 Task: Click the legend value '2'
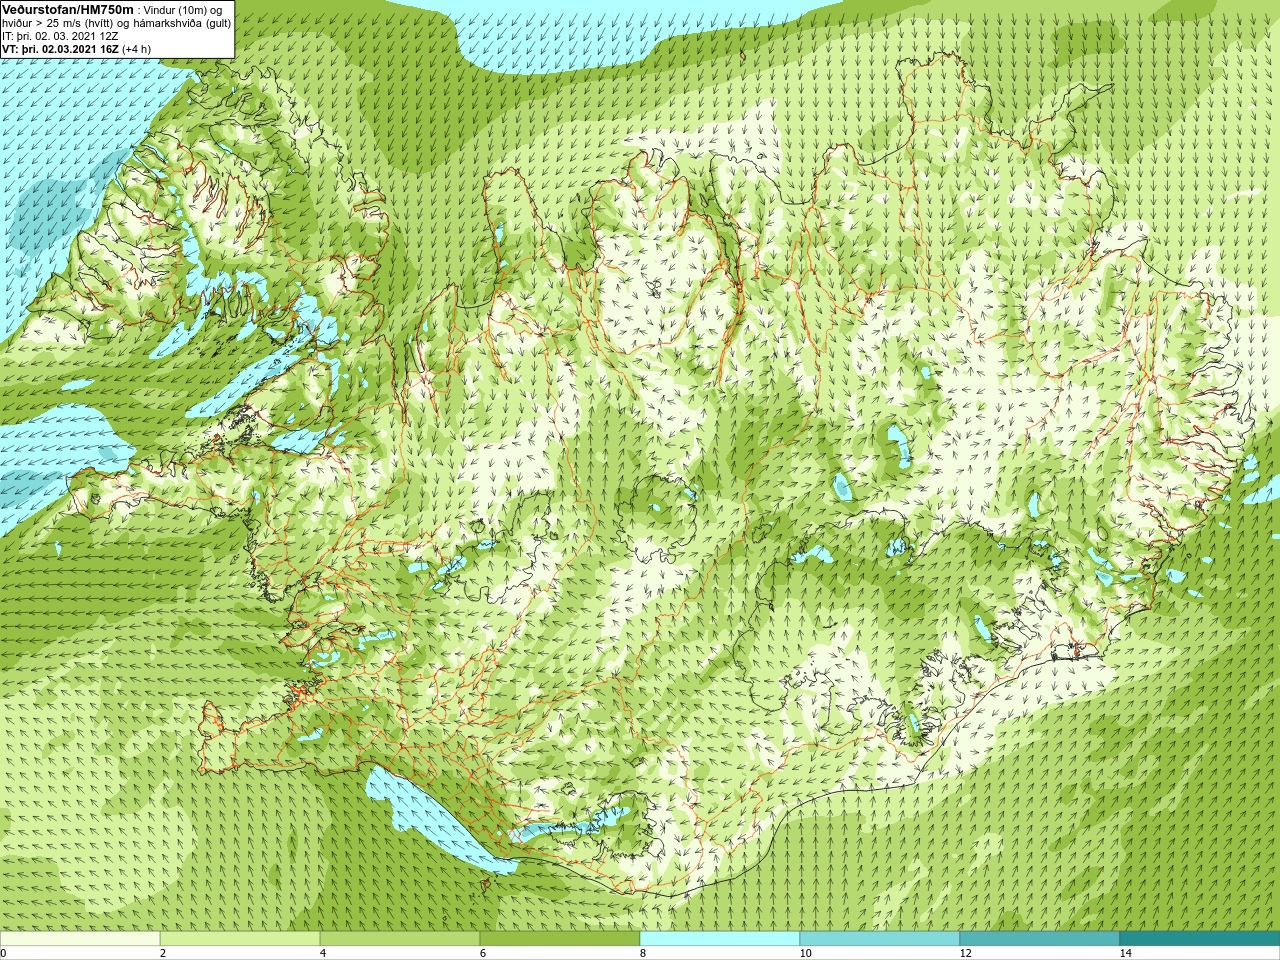(163, 953)
